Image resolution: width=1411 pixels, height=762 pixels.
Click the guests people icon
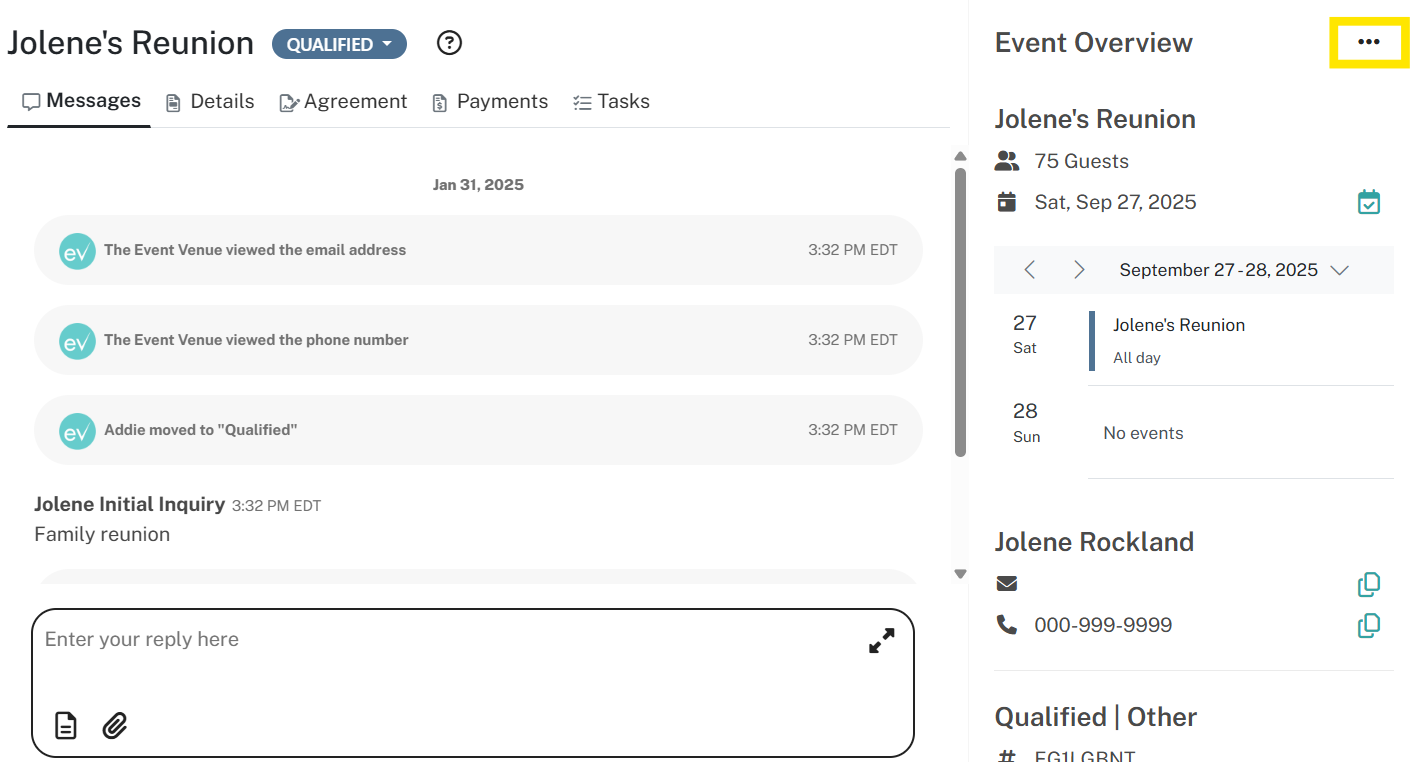coord(1007,160)
